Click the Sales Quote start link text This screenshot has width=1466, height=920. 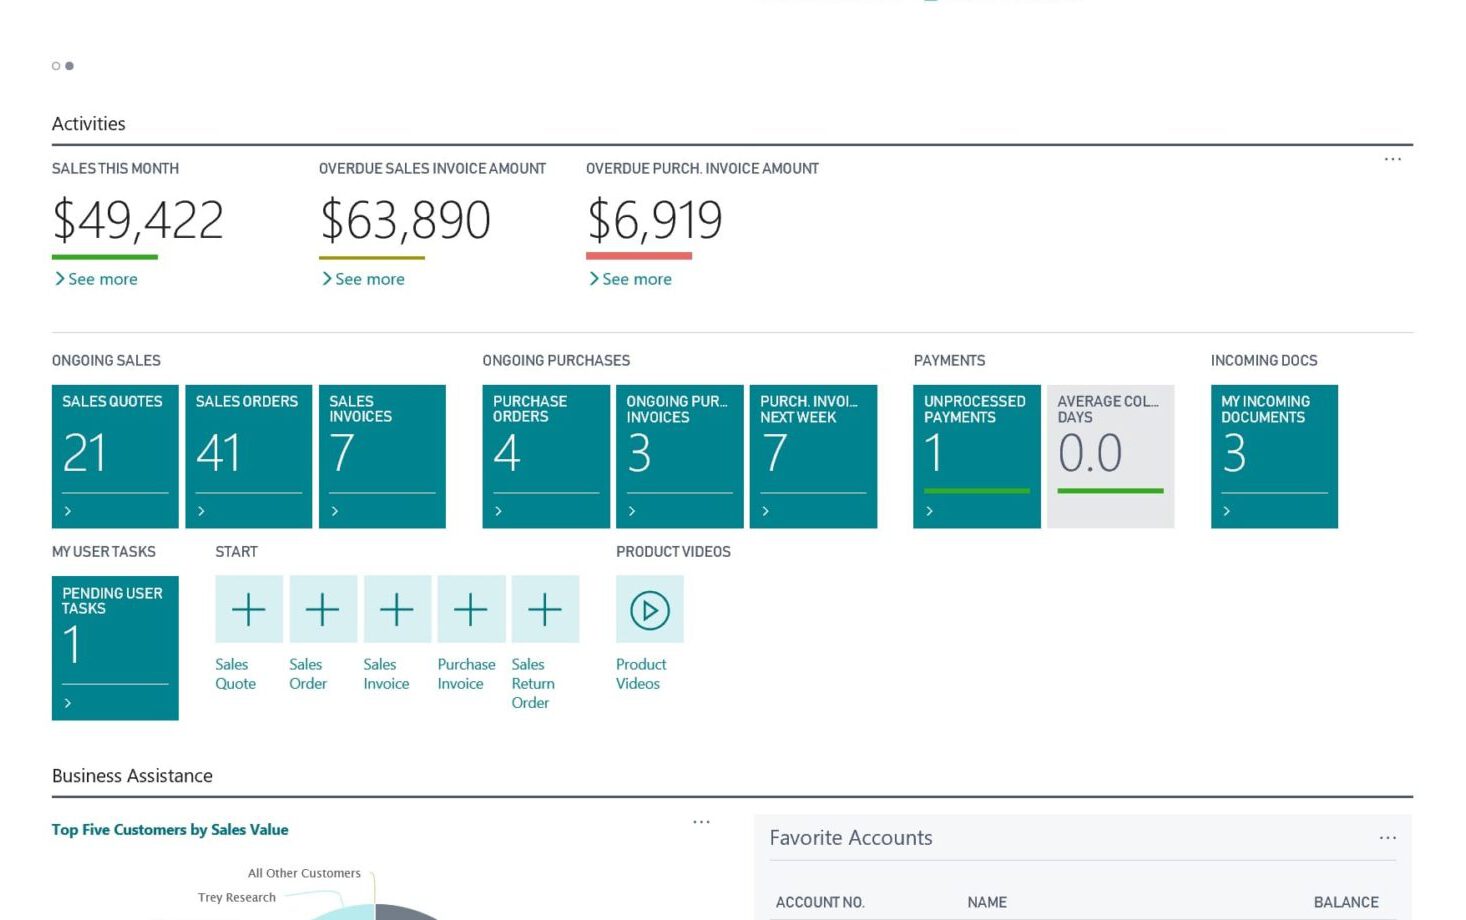236,674
